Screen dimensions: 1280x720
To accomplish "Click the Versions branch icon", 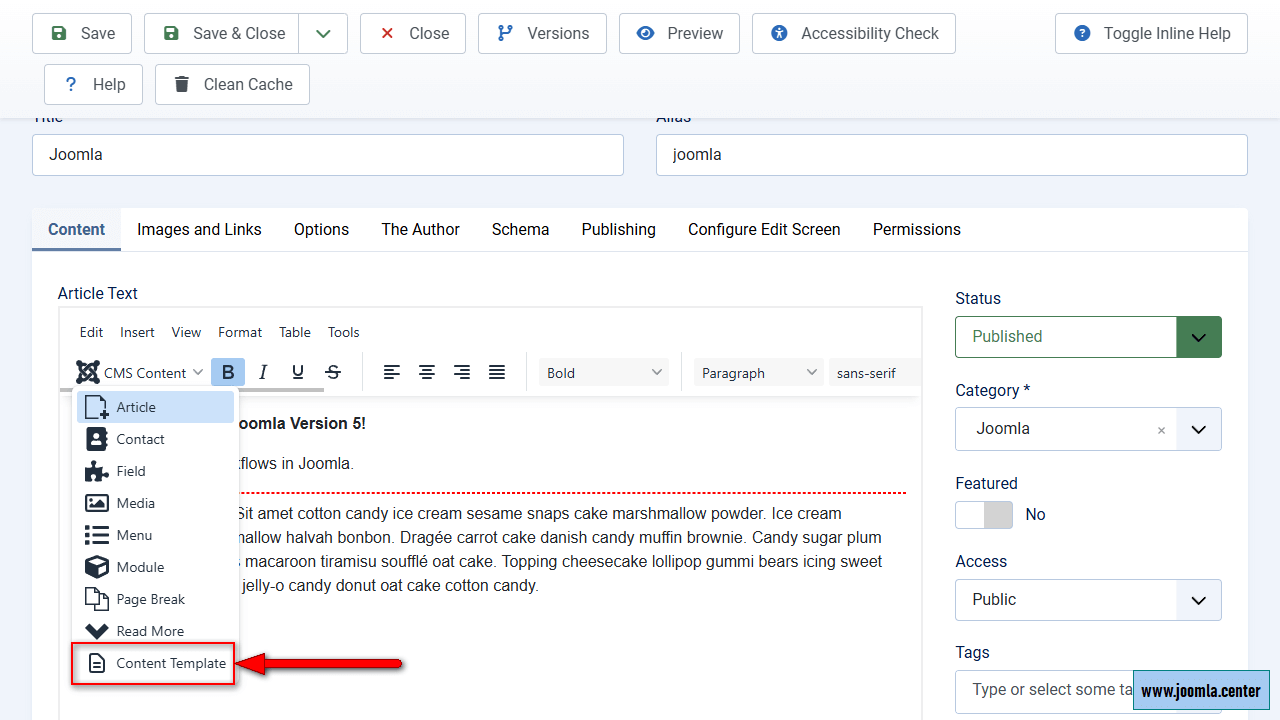I will (505, 33).
